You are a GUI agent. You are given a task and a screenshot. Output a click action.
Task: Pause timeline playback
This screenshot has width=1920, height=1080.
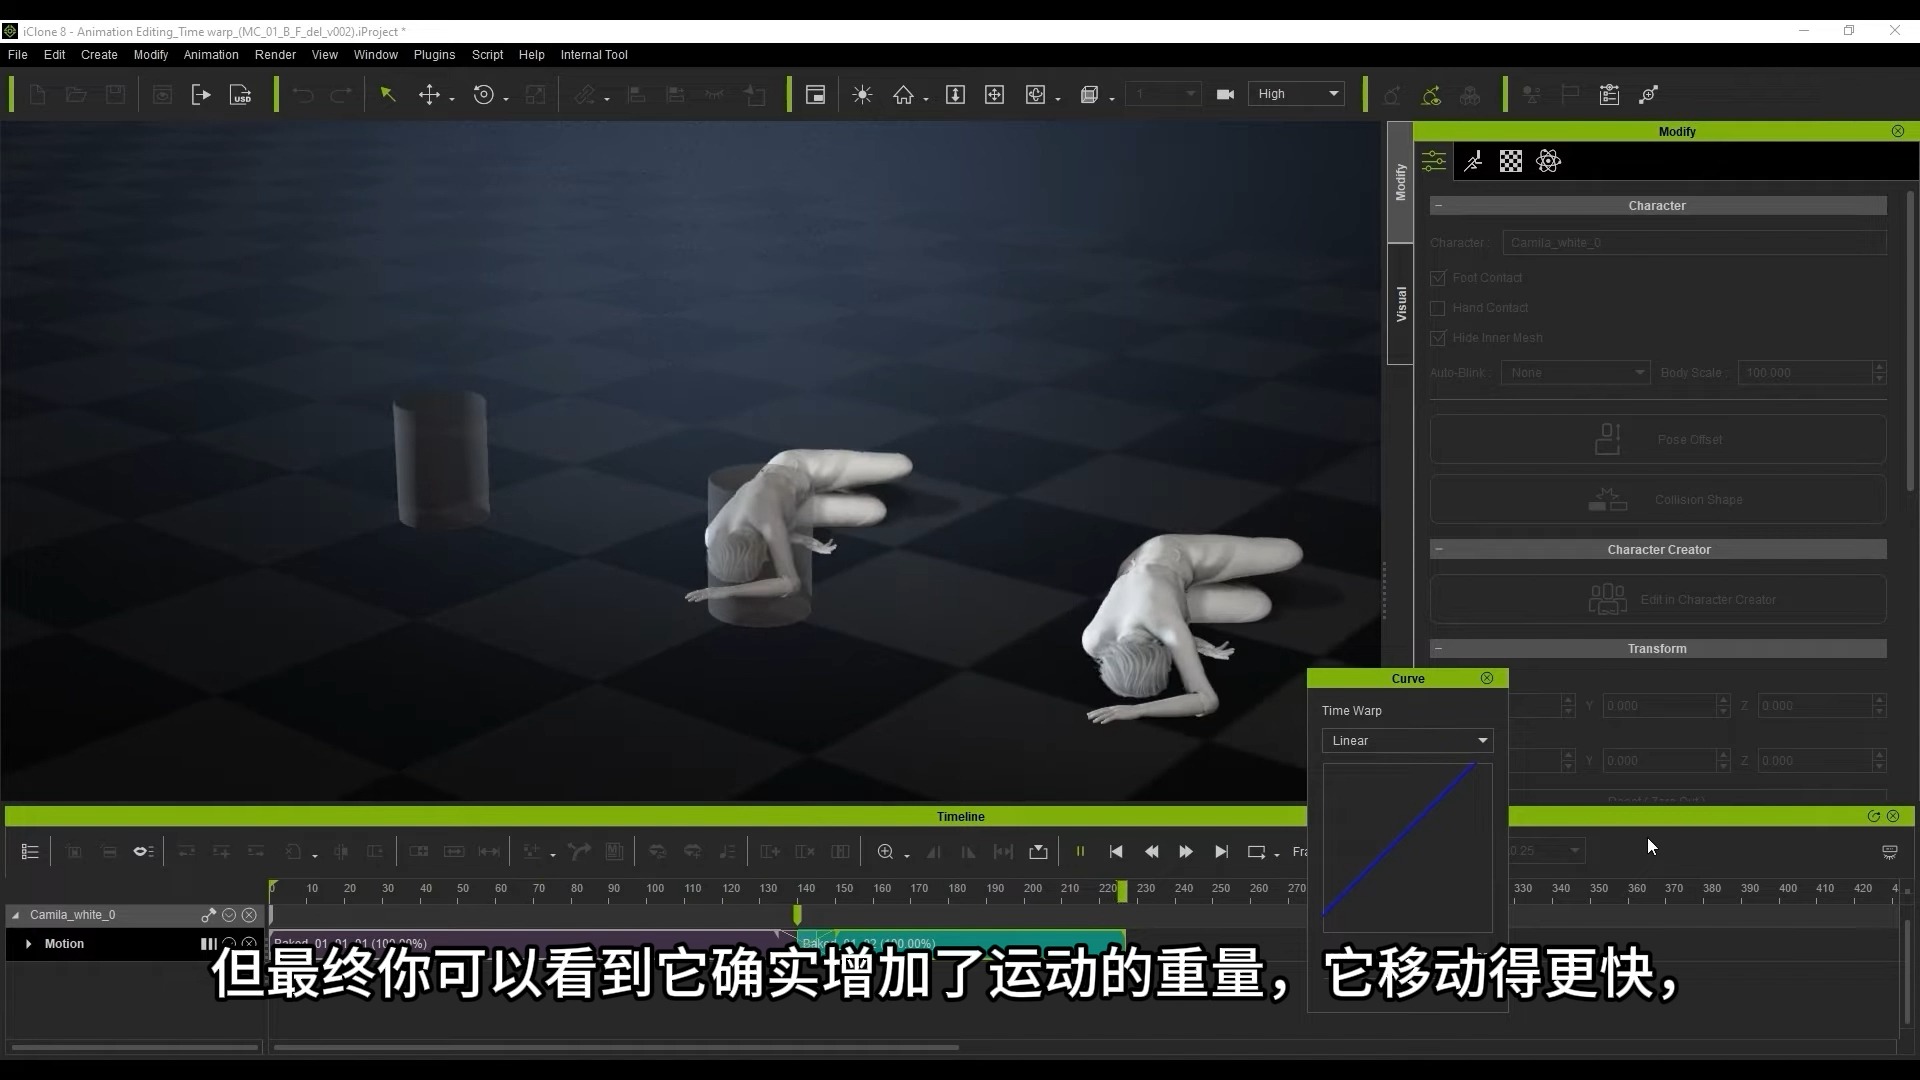click(x=1081, y=852)
